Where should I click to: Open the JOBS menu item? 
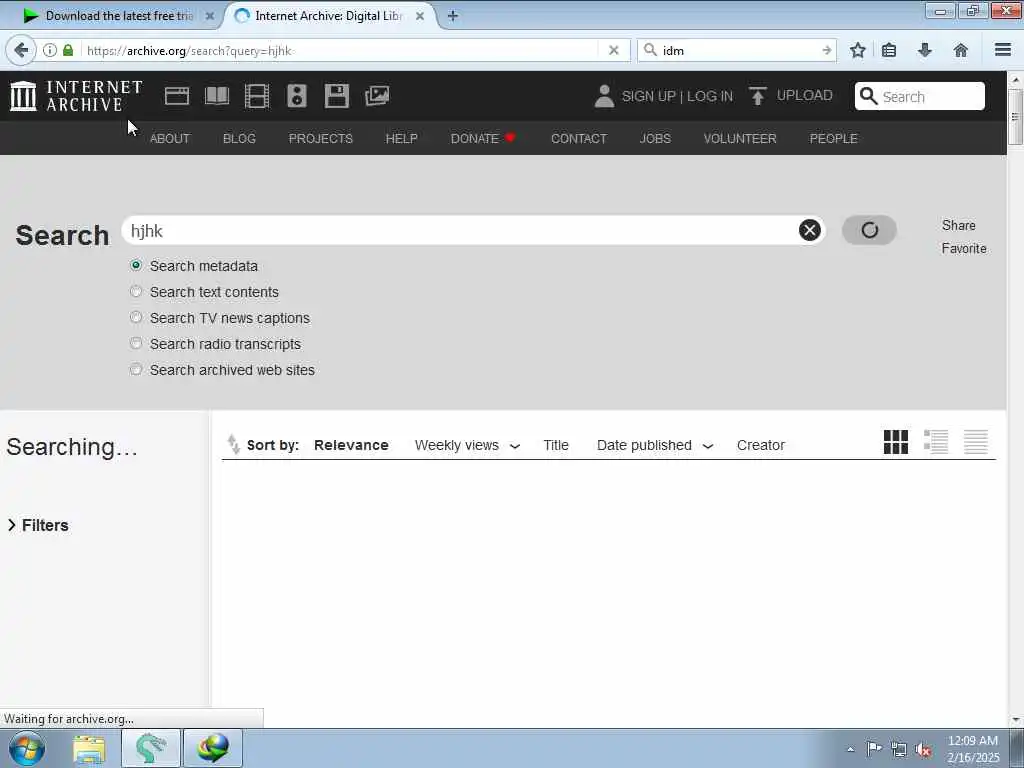(x=655, y=138)
